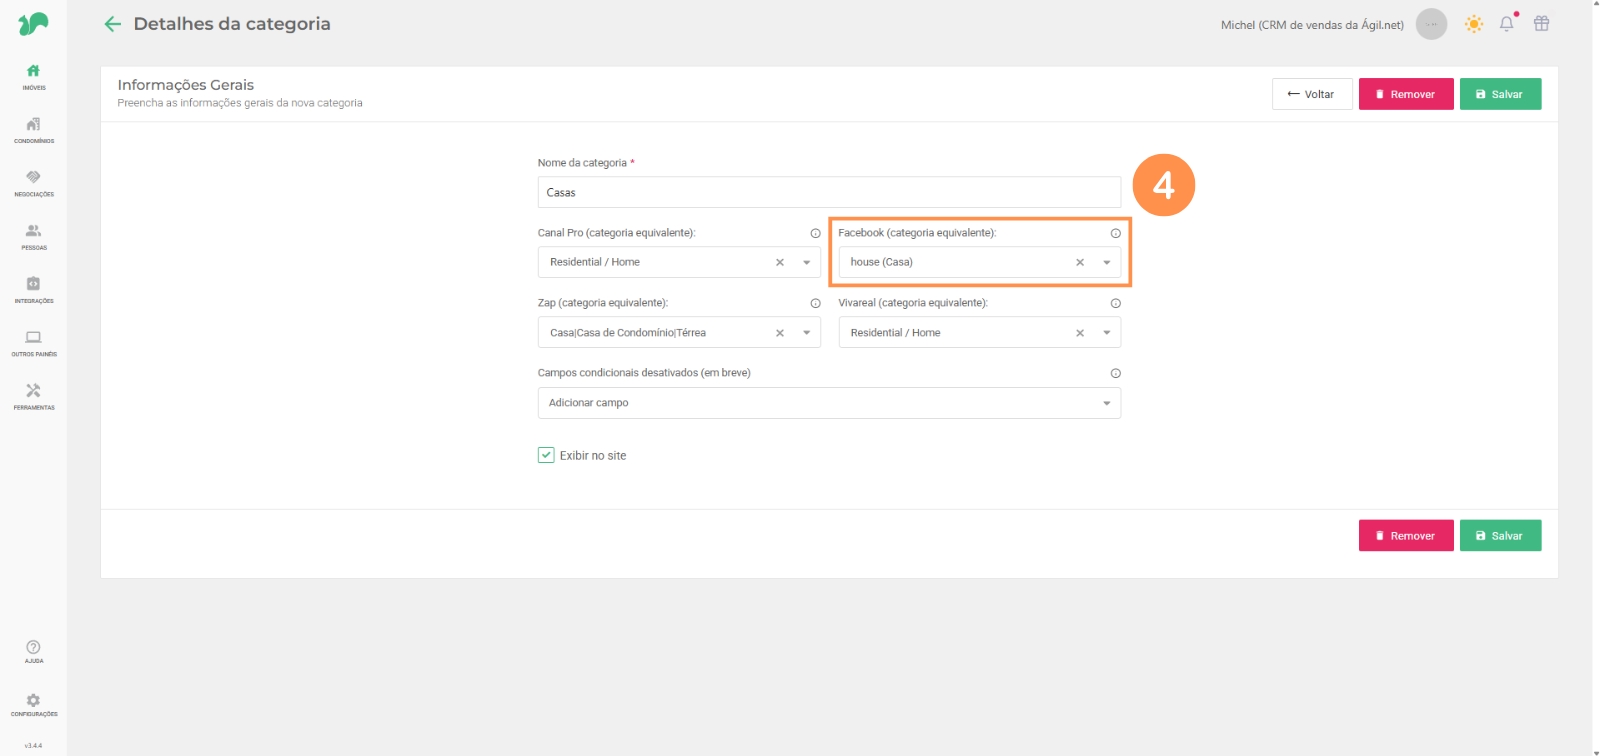Uncheck the Exibir no site checkbox
This screenshot has width=1600, height=756.
point(546,455)
